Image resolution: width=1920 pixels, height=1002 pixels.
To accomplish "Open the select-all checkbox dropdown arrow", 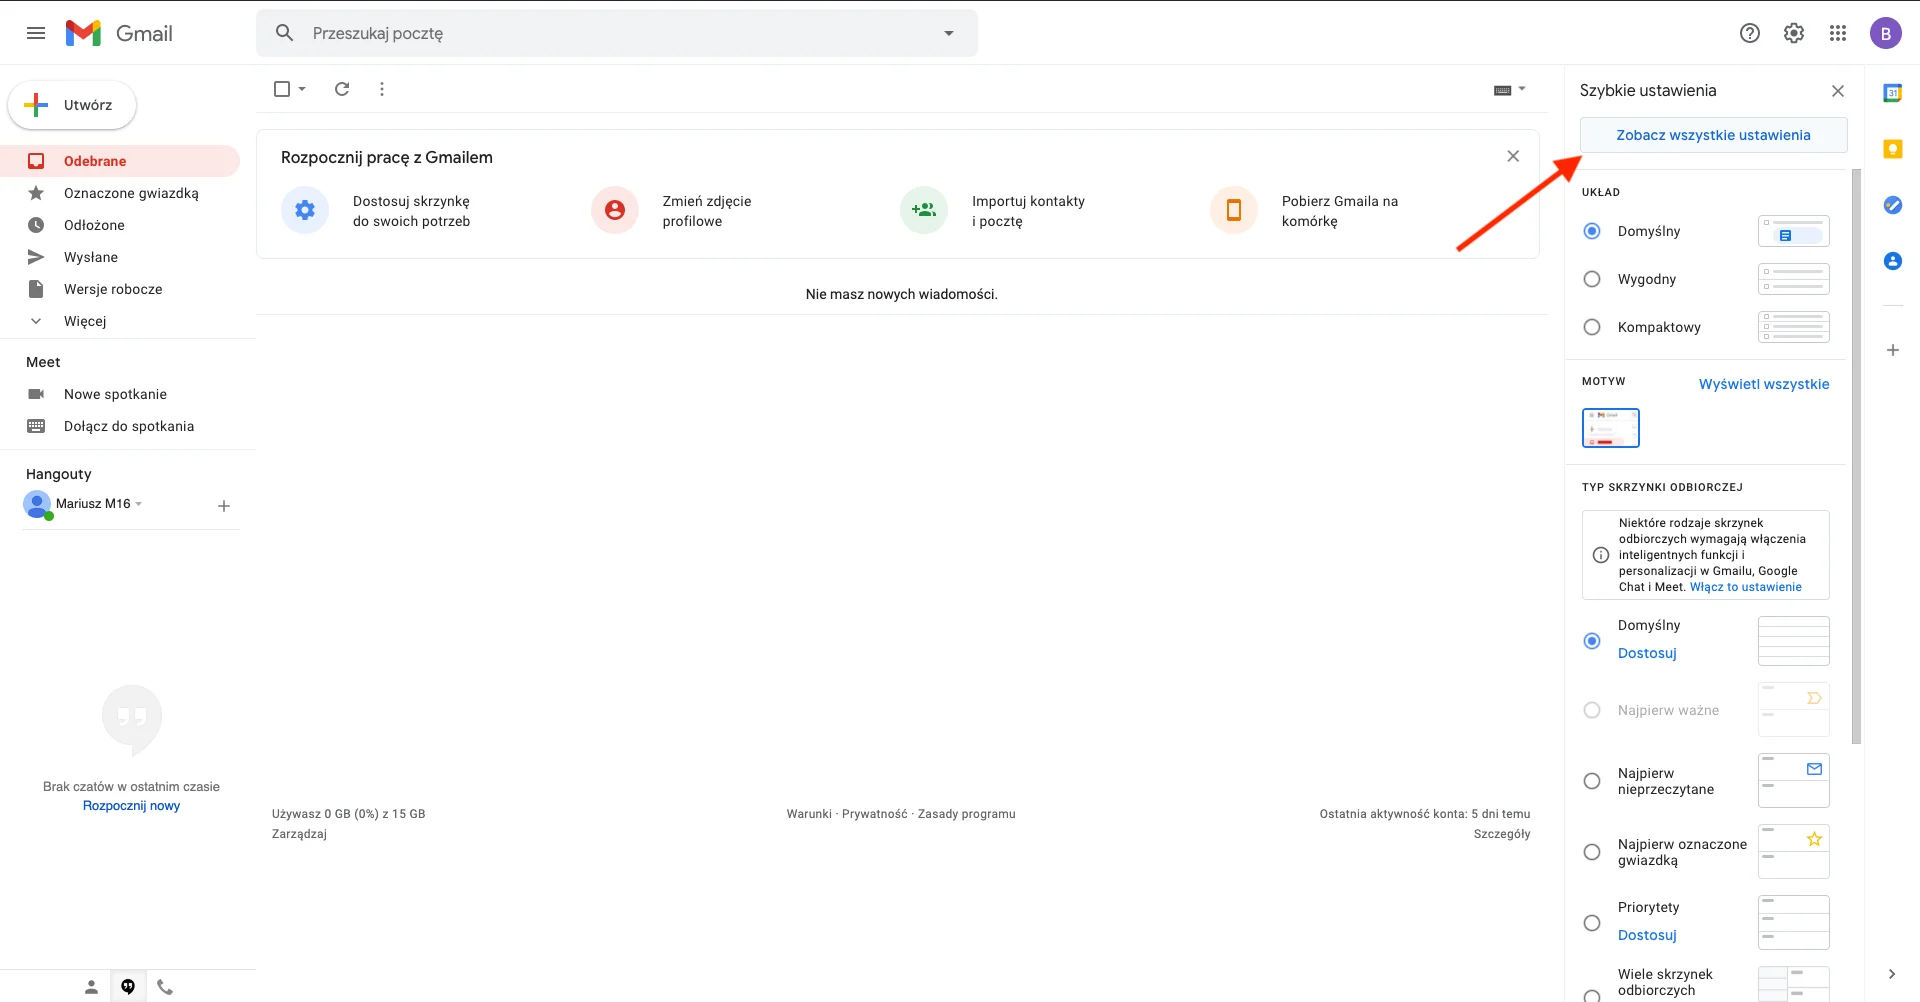I will (302, 89).
